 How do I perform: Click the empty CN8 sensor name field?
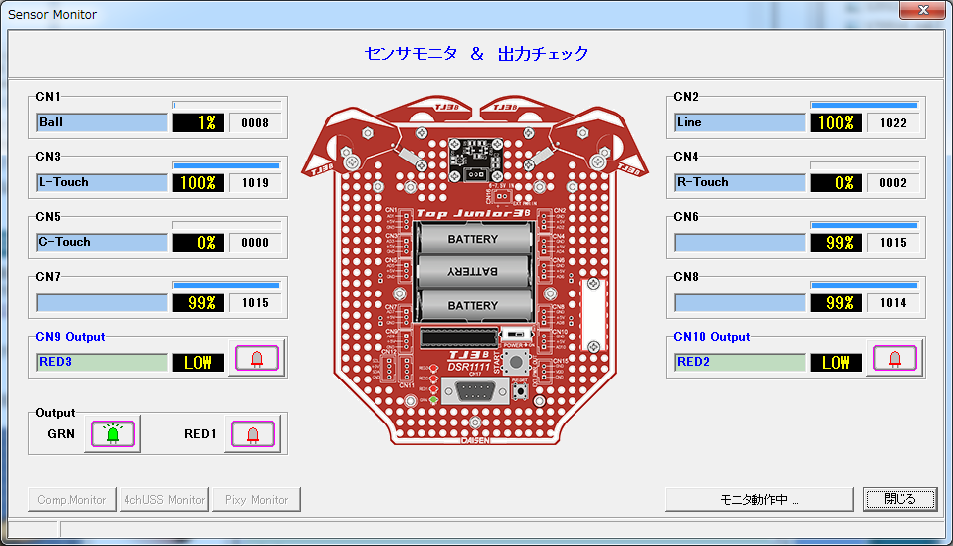(740, 303)
